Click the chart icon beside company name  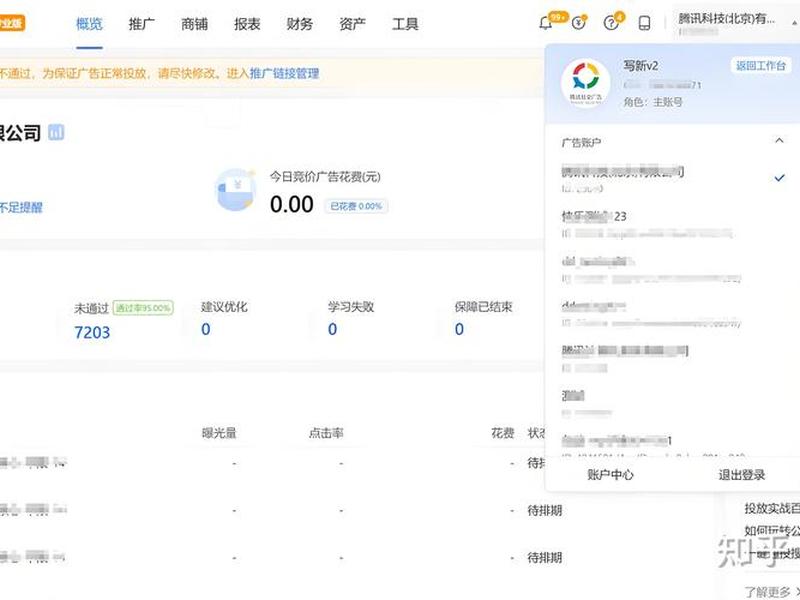pyautogui.click(x=56, y=133)
